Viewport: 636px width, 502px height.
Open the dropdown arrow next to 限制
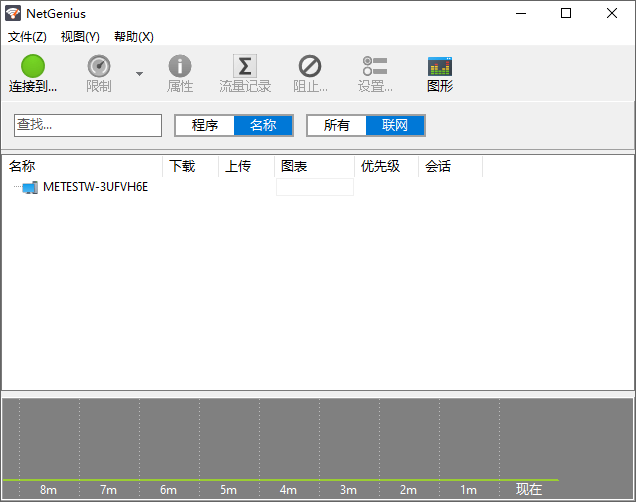click(x=139, y=74)
